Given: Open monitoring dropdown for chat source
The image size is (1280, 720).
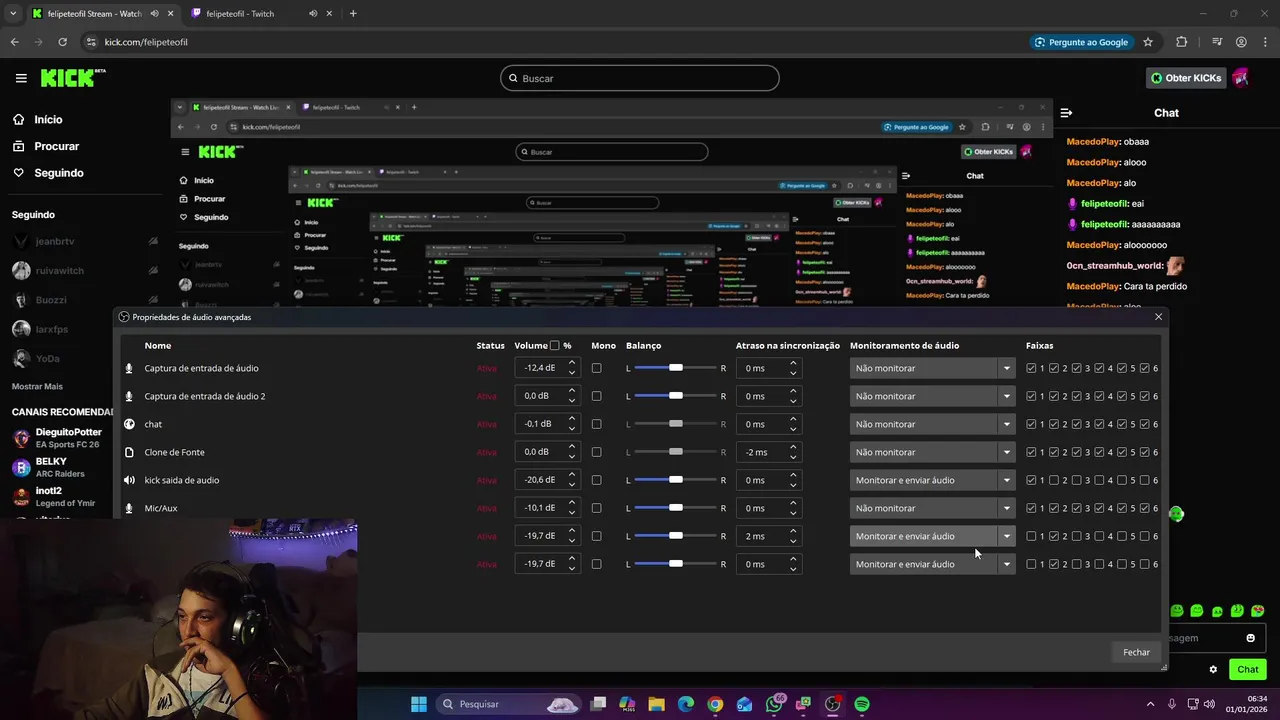Looking at the screenshot, I should point(932,424).
